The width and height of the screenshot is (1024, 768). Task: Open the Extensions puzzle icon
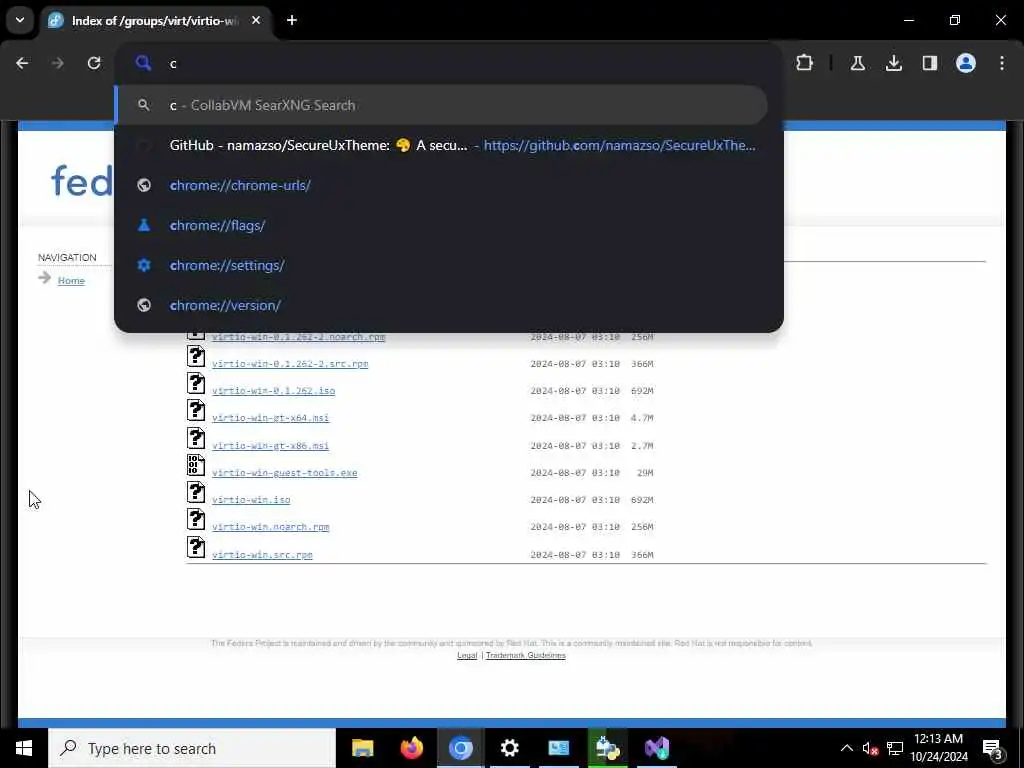click(805, 63)
